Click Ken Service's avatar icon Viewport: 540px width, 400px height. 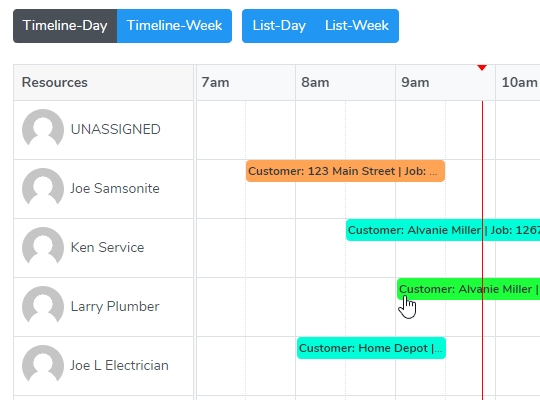[43, 247]
